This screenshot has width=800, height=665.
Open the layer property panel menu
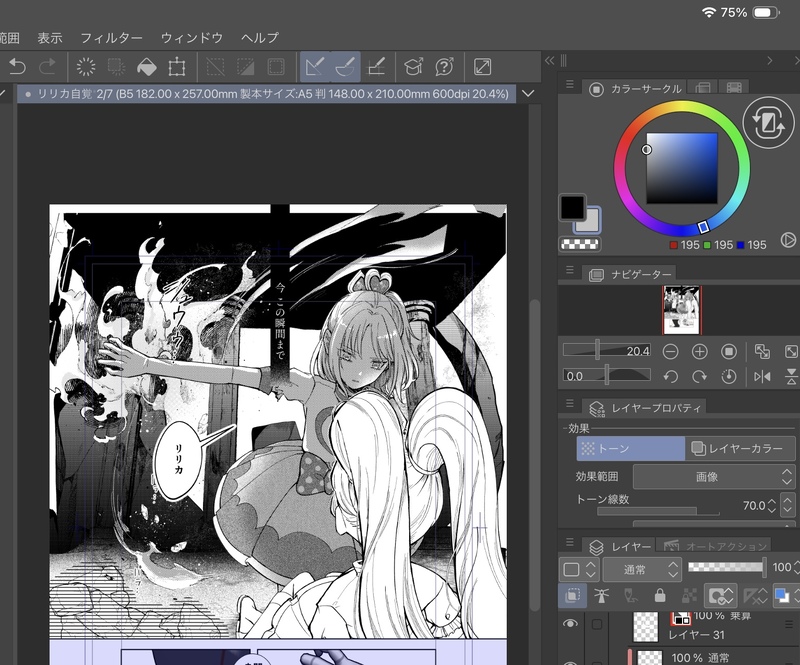point(570,403)
